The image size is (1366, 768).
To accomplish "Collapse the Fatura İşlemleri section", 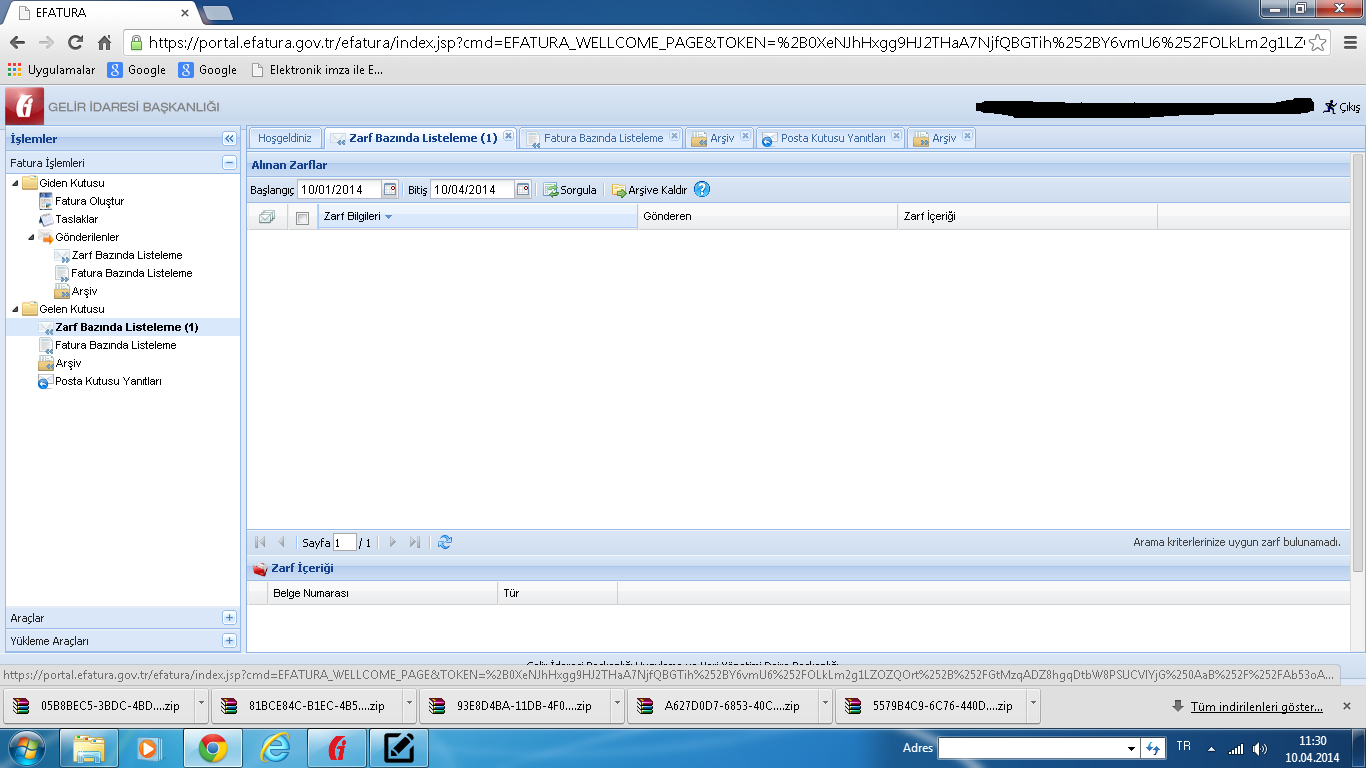I will point(229,162).
